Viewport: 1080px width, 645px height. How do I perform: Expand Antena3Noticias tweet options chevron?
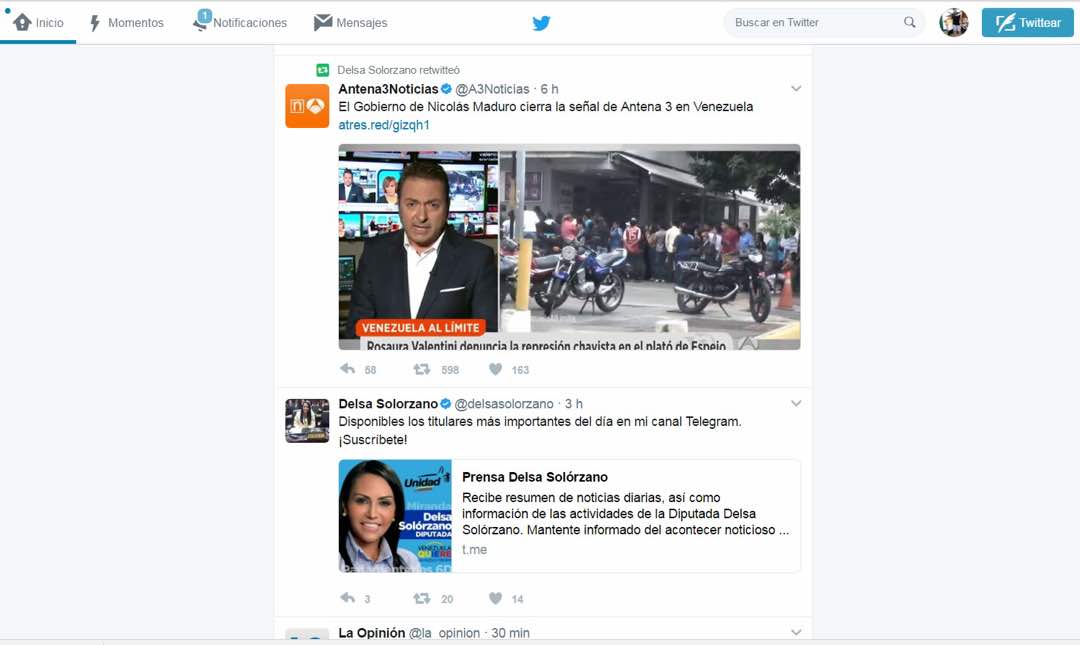[796, 88]
